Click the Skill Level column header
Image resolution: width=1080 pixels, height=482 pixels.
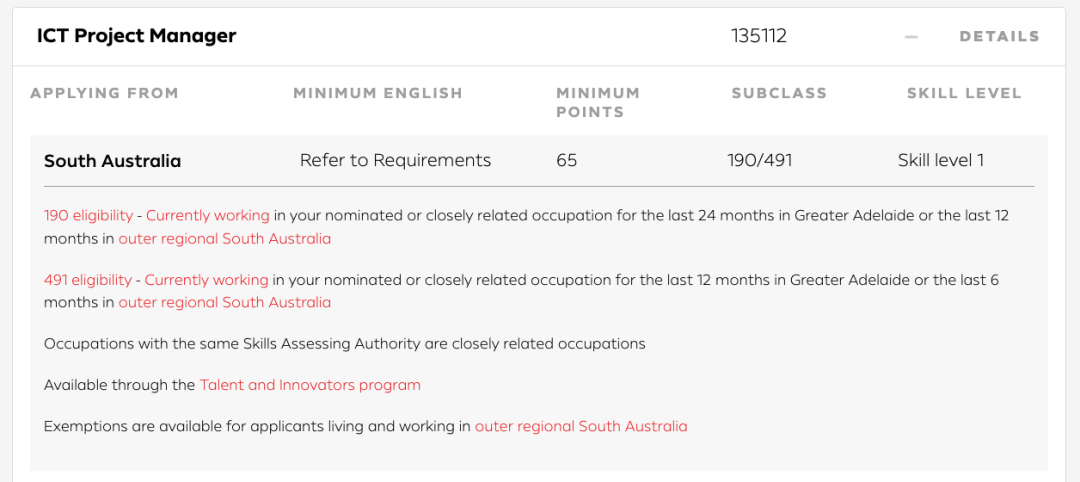[x=964, y=93]
